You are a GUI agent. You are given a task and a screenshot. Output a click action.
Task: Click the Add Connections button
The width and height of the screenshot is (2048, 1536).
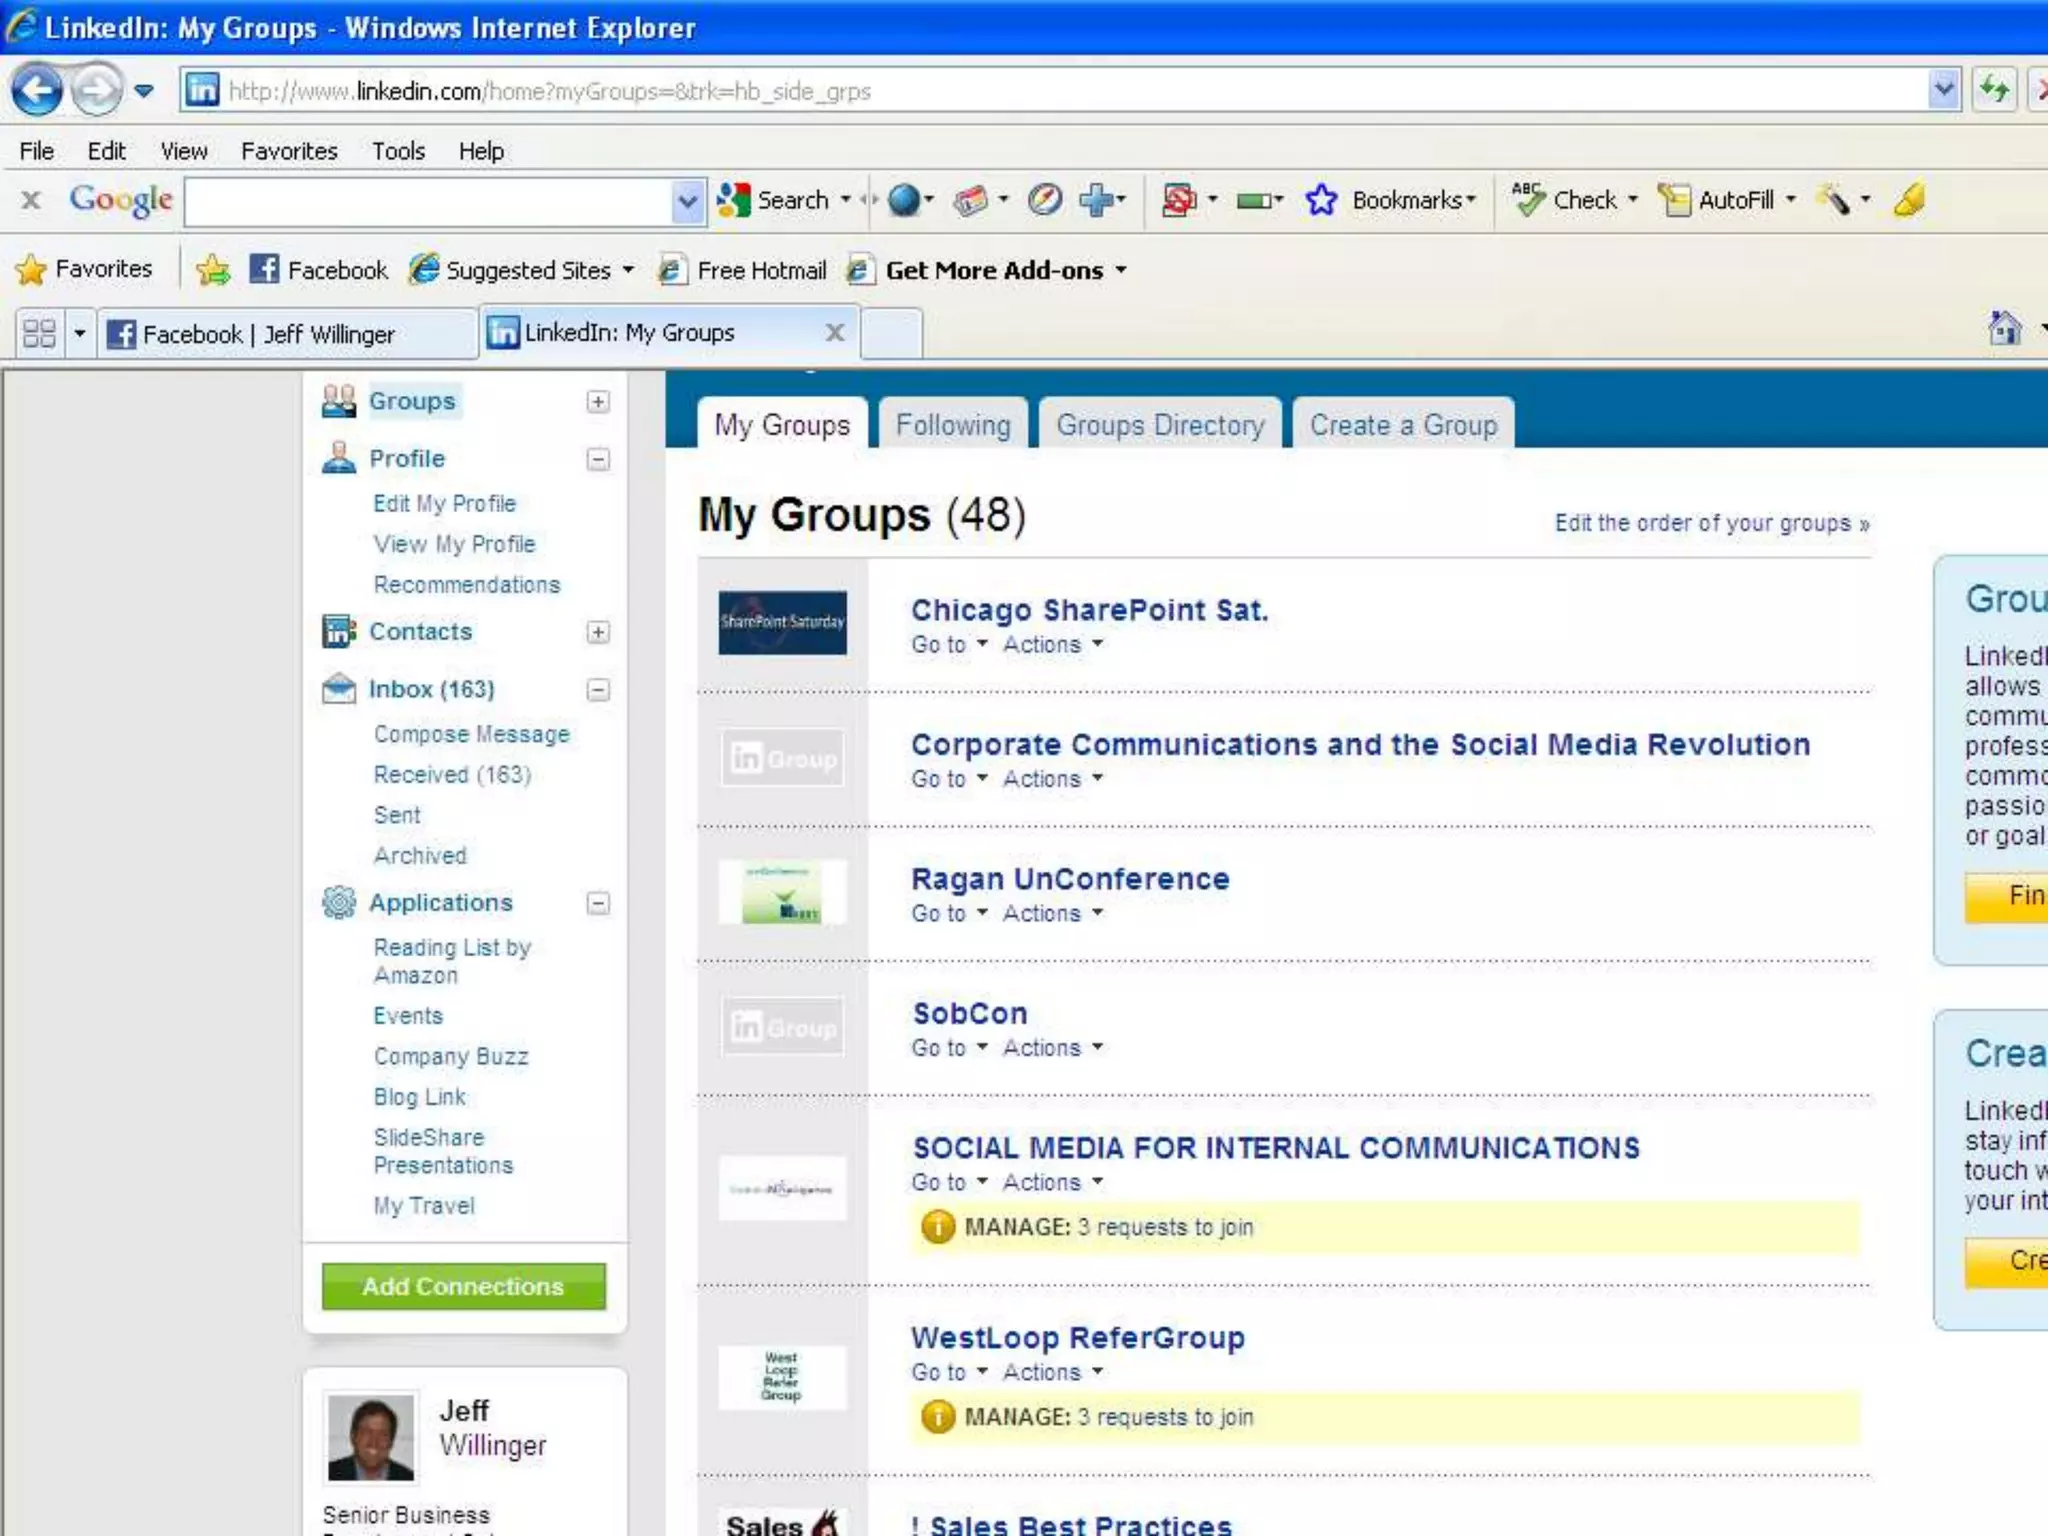(x=463, y=1286)
